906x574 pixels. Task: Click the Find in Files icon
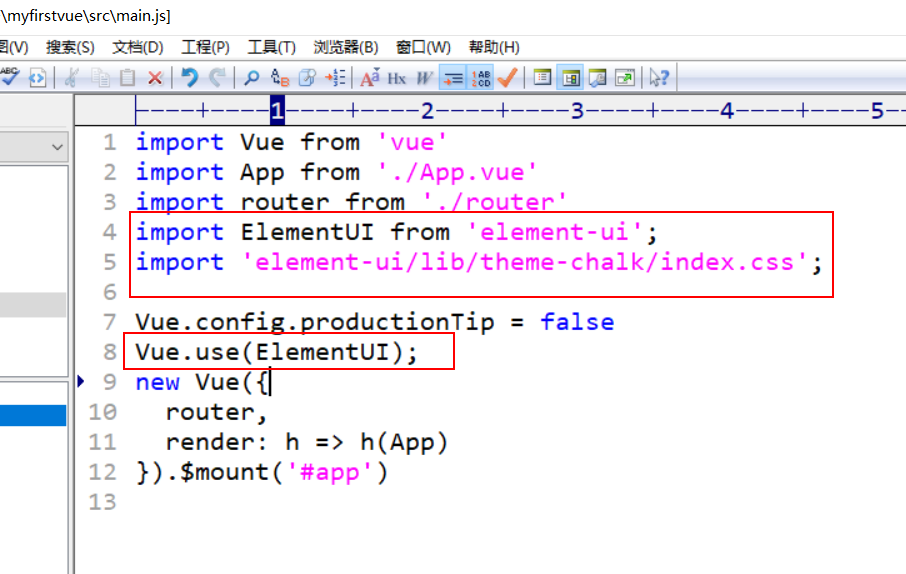point(307,77)
